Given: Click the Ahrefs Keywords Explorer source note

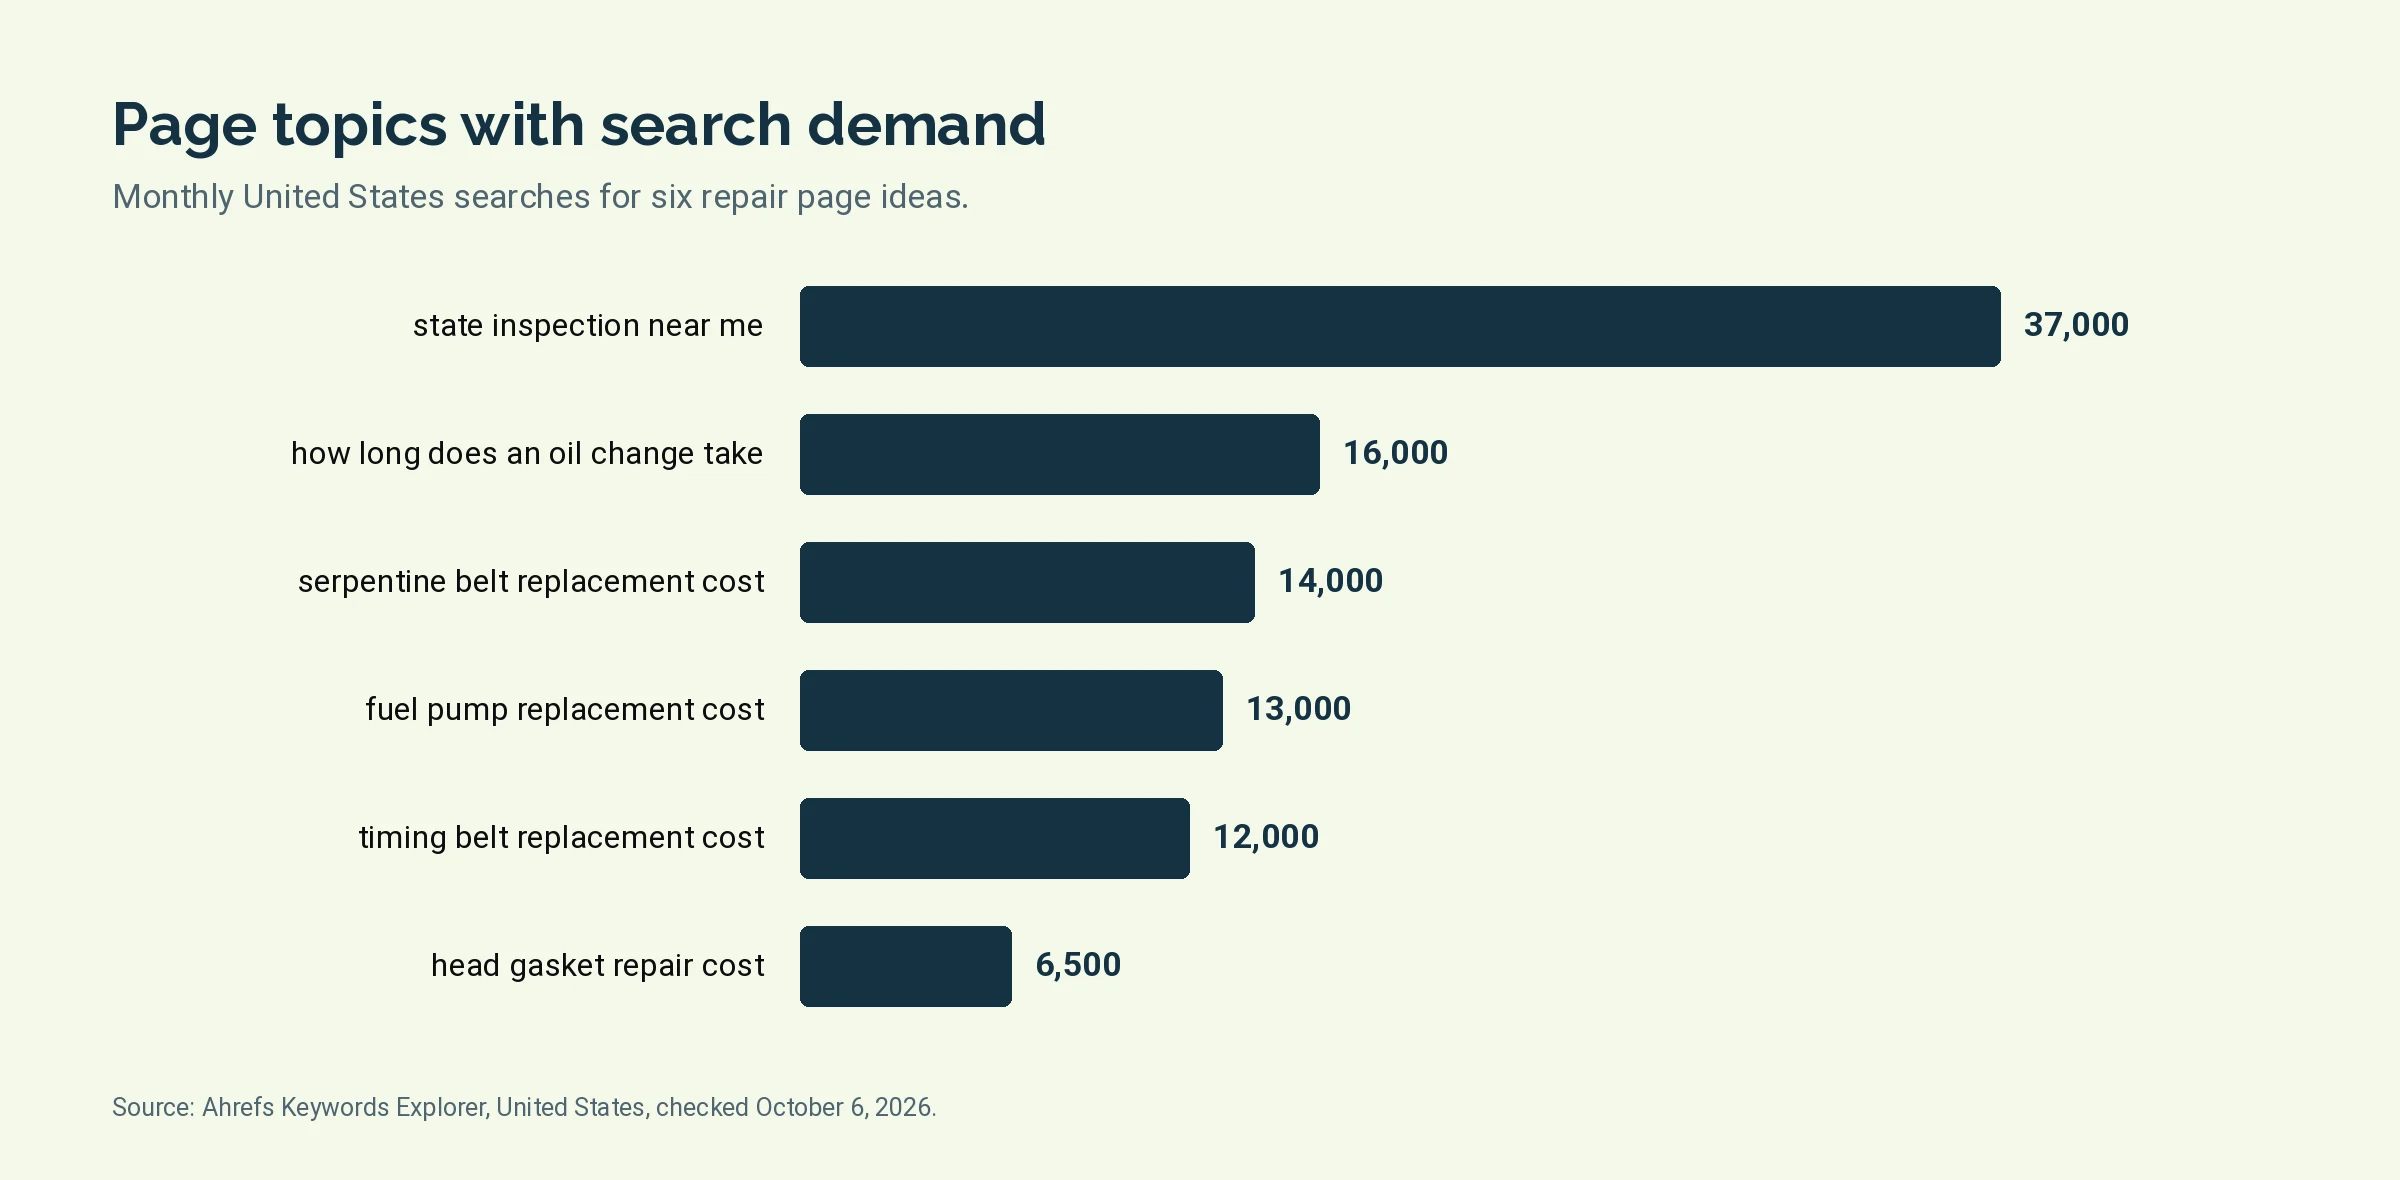Looking at the screenshot, I should (x=524, y=1108).
